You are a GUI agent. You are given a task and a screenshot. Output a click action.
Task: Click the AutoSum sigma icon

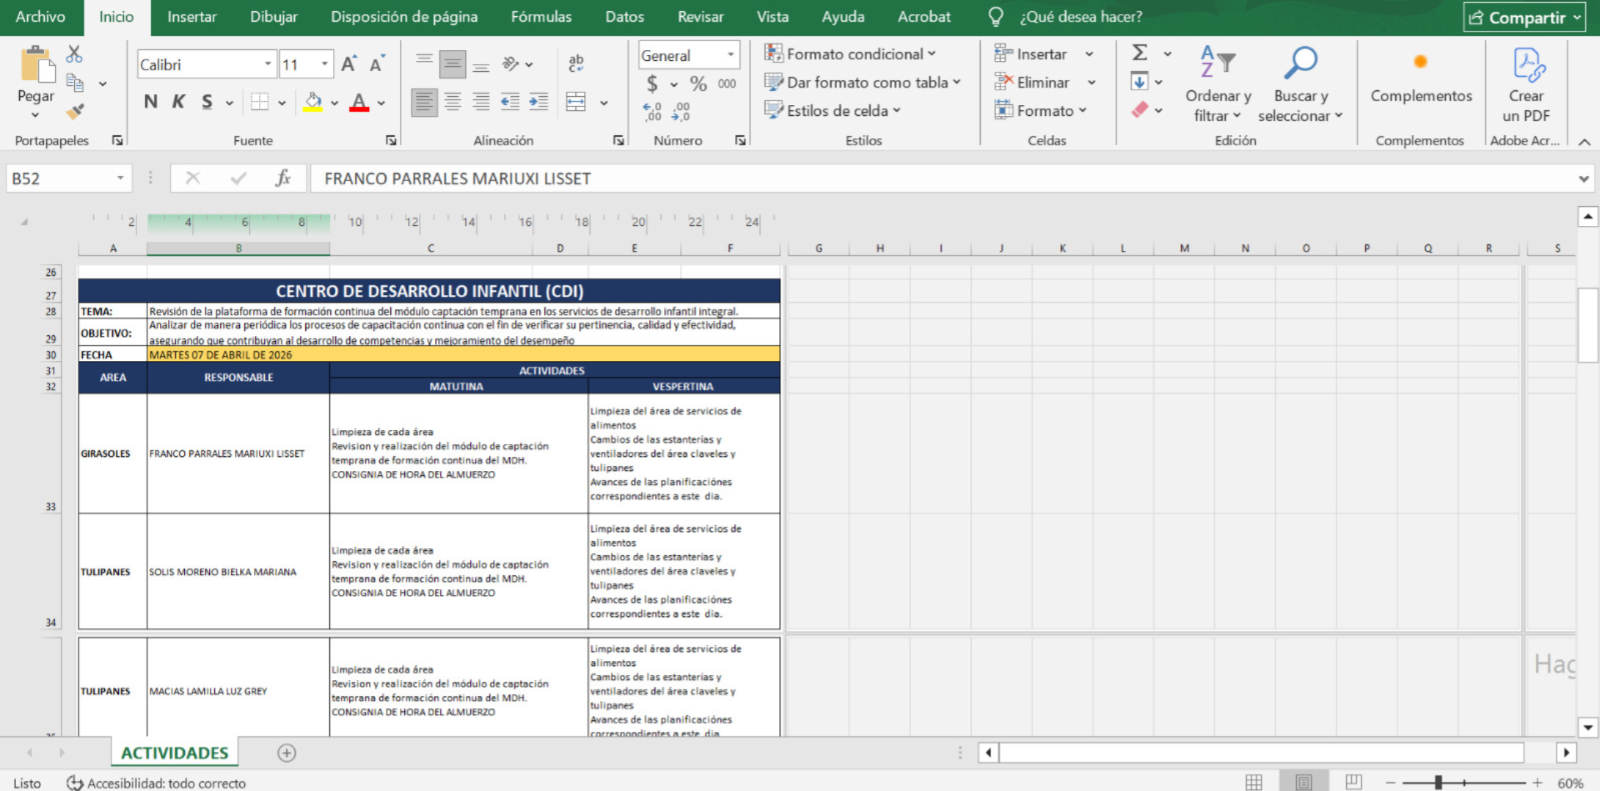pos(1139,53)
